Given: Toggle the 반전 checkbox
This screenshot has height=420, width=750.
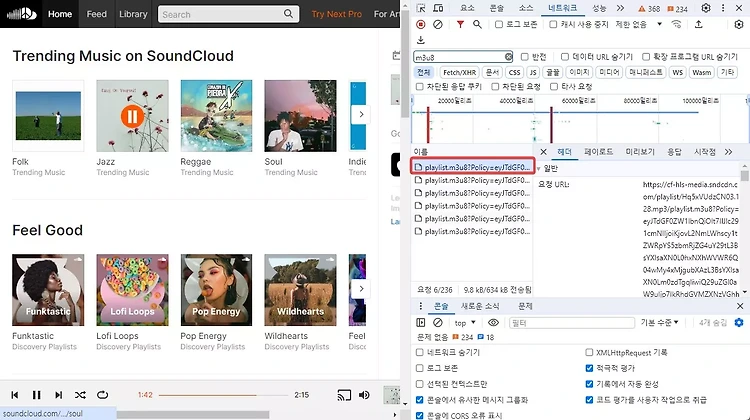Looking at the screenshot, I should [525, 57].
